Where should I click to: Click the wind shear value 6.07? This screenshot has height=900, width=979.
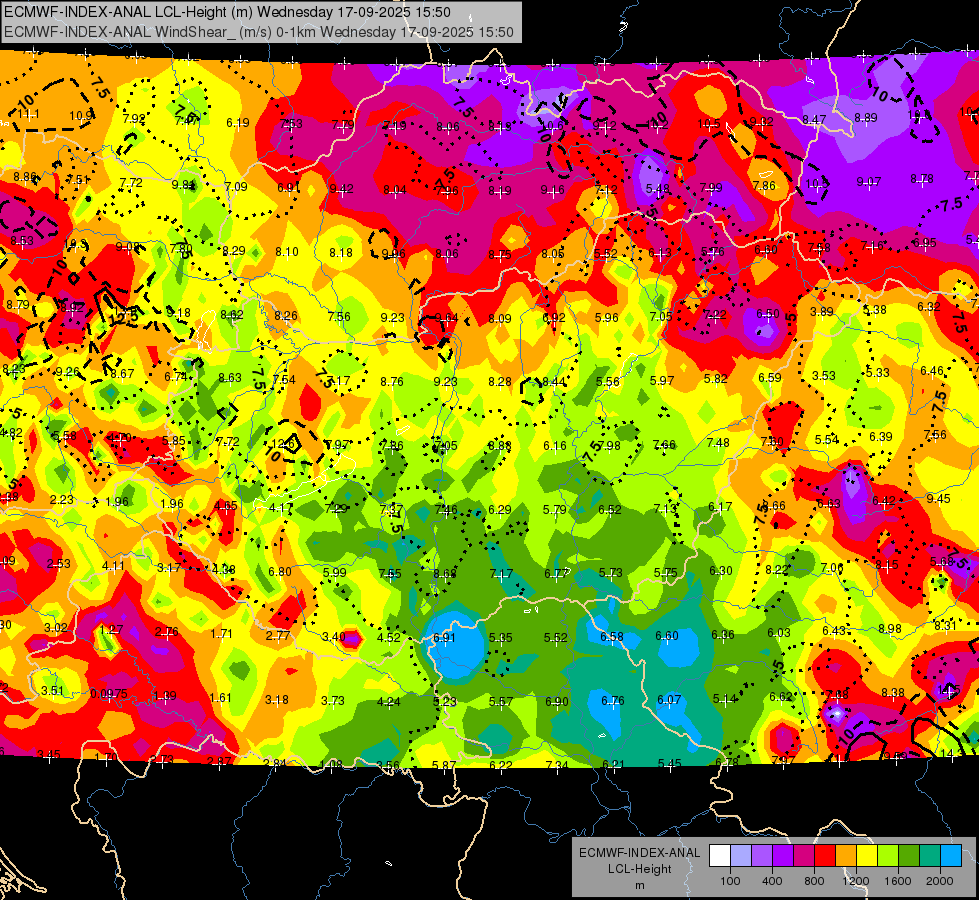669,700
